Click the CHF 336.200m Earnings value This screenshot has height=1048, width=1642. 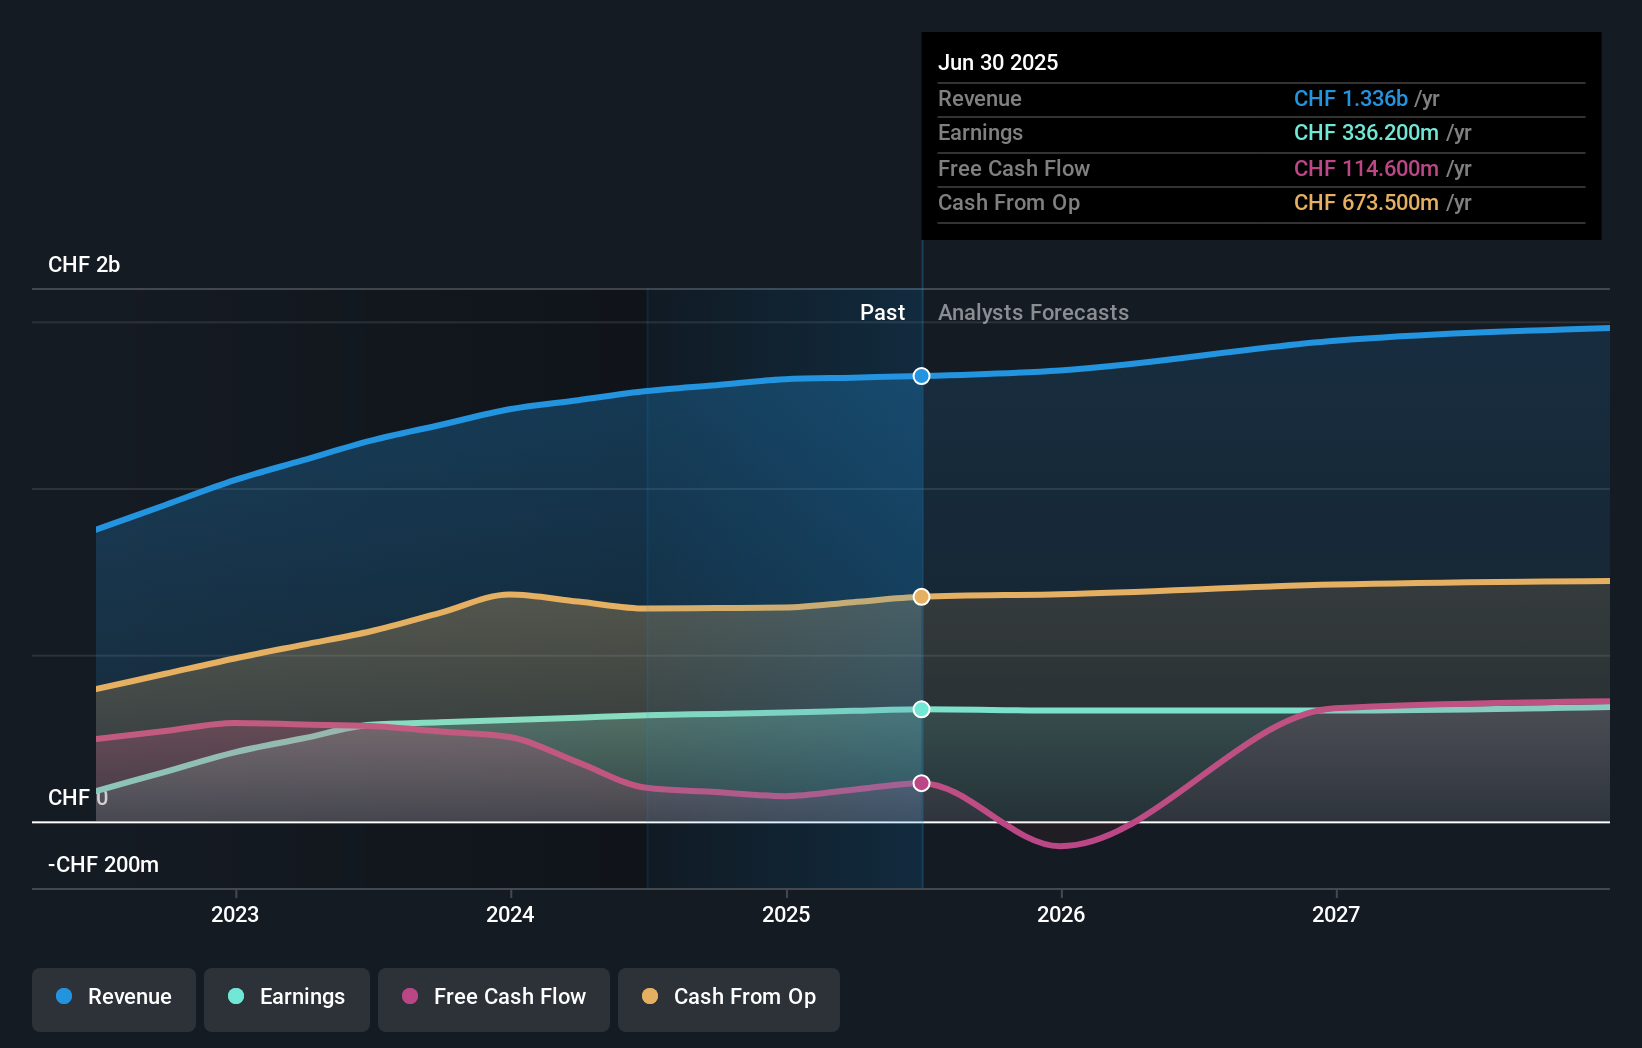1367,133
